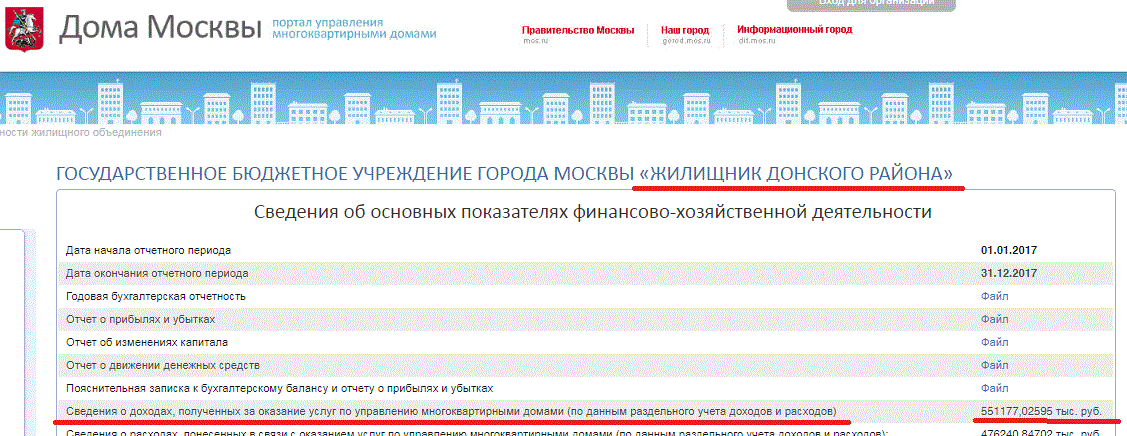
Task: Click the Отчет о прибылях и убытках label
Action: point(140,319)
